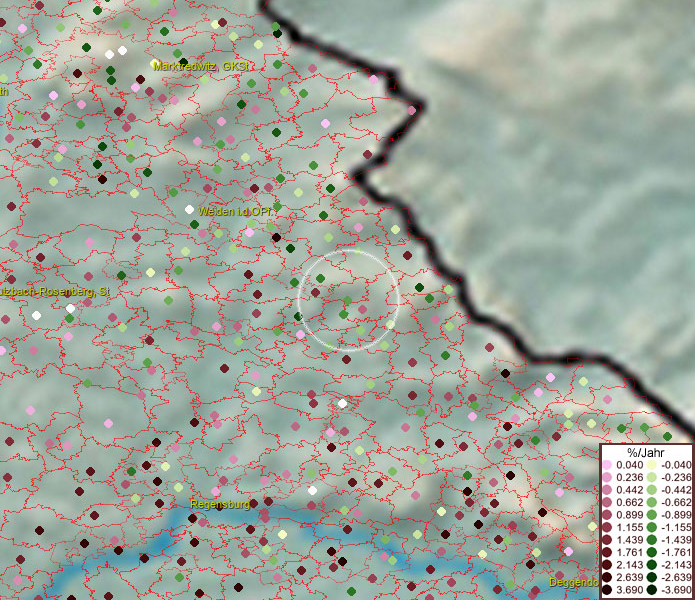Click inside the white circle selection ring
The image size is (695, 600).
[348, 299]
